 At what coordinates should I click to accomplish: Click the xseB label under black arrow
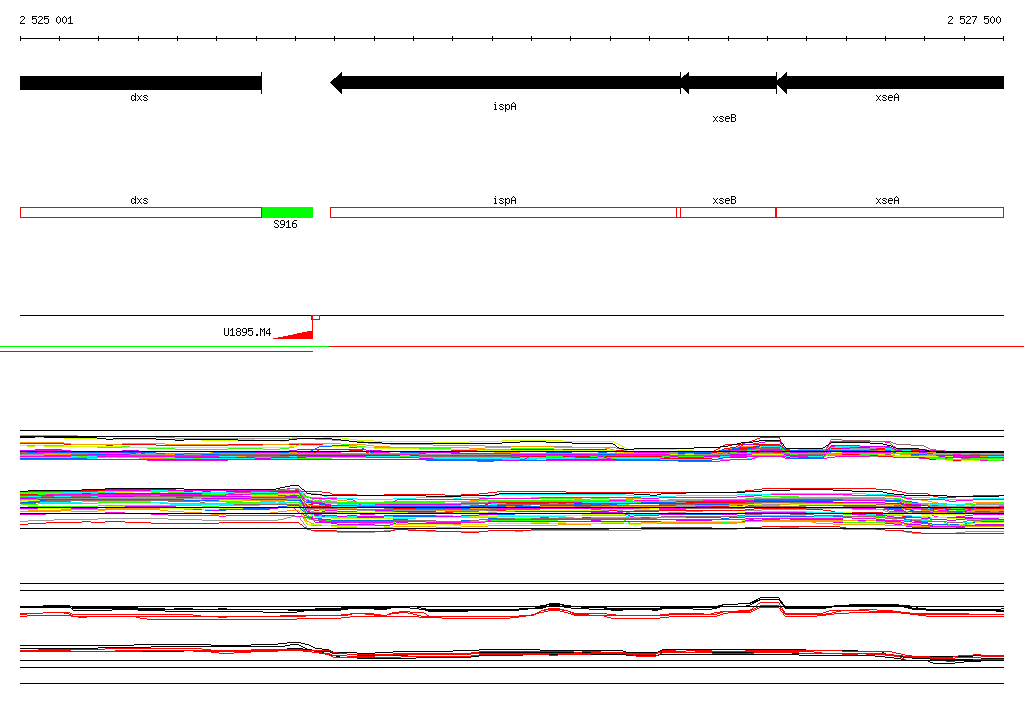click(x=724, y=118)
